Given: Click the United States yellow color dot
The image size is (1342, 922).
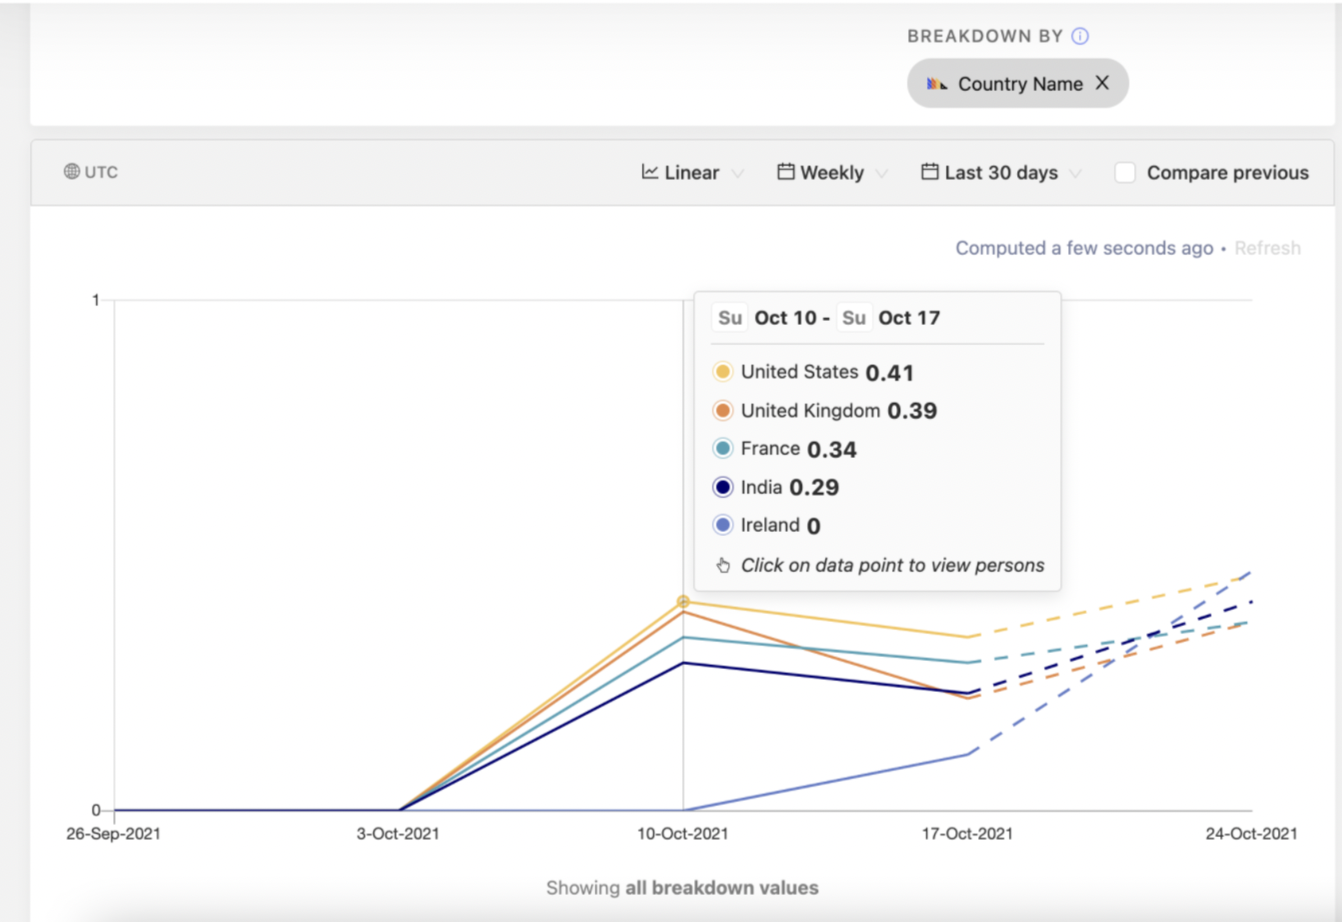Looking at the screenshot, I should click(x=723, y=372).
